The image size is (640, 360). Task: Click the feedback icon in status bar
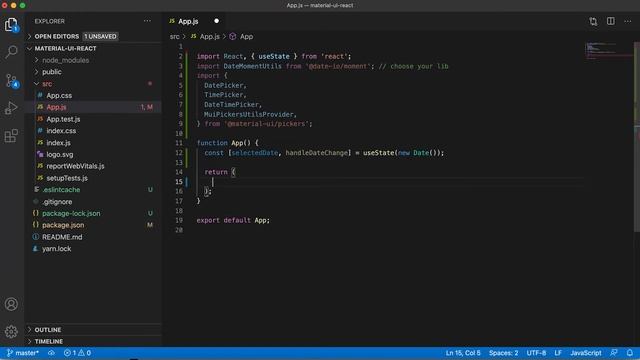[x=614, y=353]
